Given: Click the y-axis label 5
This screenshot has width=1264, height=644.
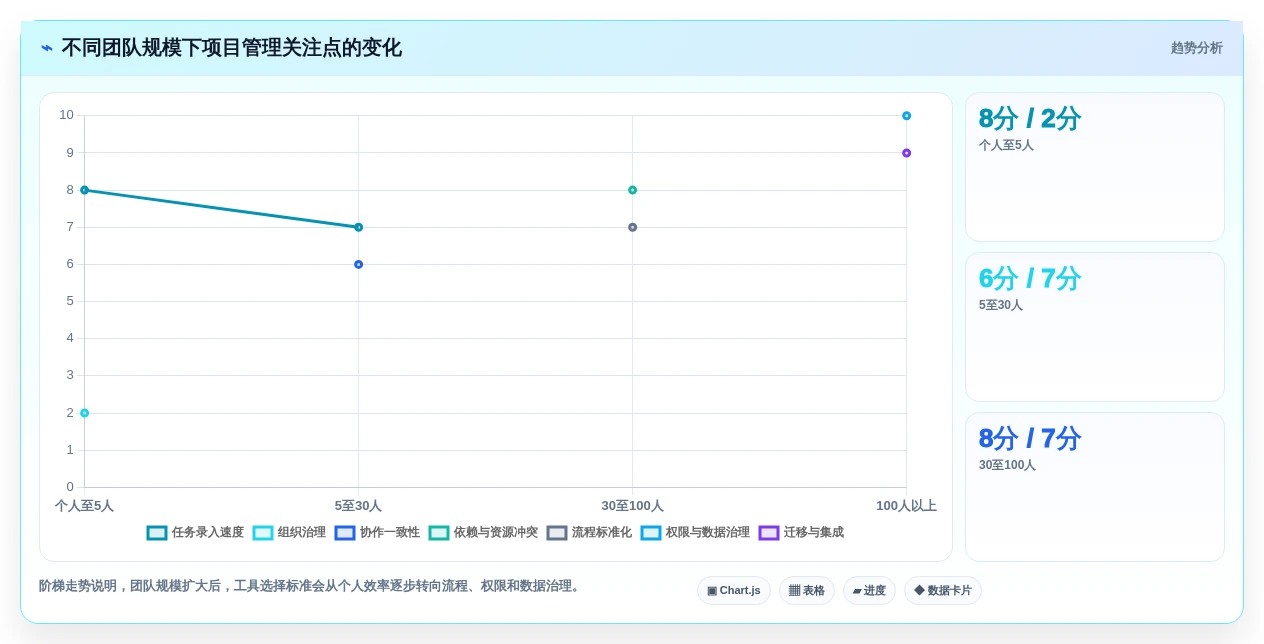Looking at the screenshot, I should pos(70,301).
